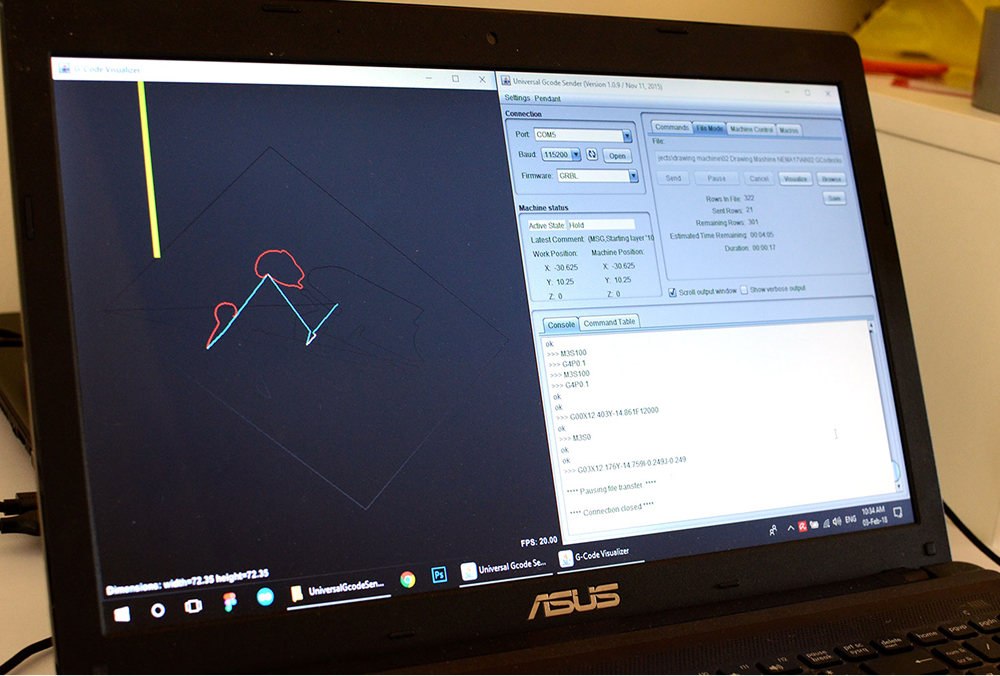Click the round blue app icon on taskbar
The image size is (1000, 676).
(x=265, y=596)
